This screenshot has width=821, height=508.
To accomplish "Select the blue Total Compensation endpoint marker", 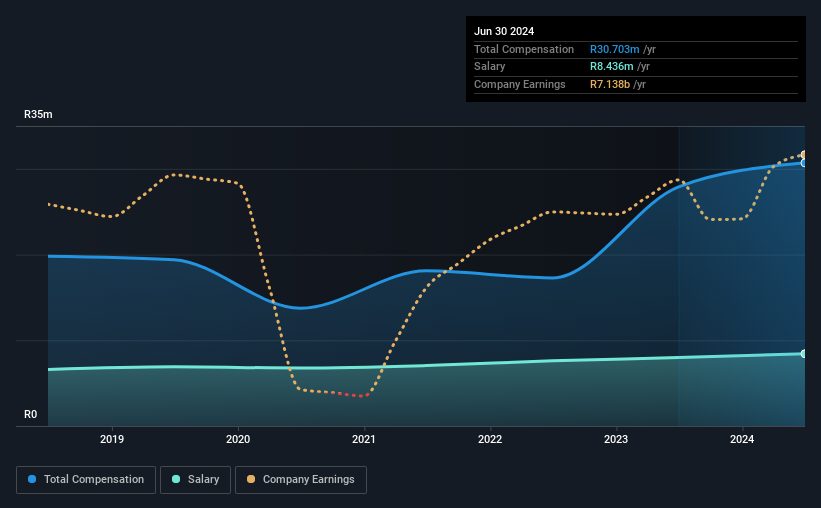I will 804,163.
